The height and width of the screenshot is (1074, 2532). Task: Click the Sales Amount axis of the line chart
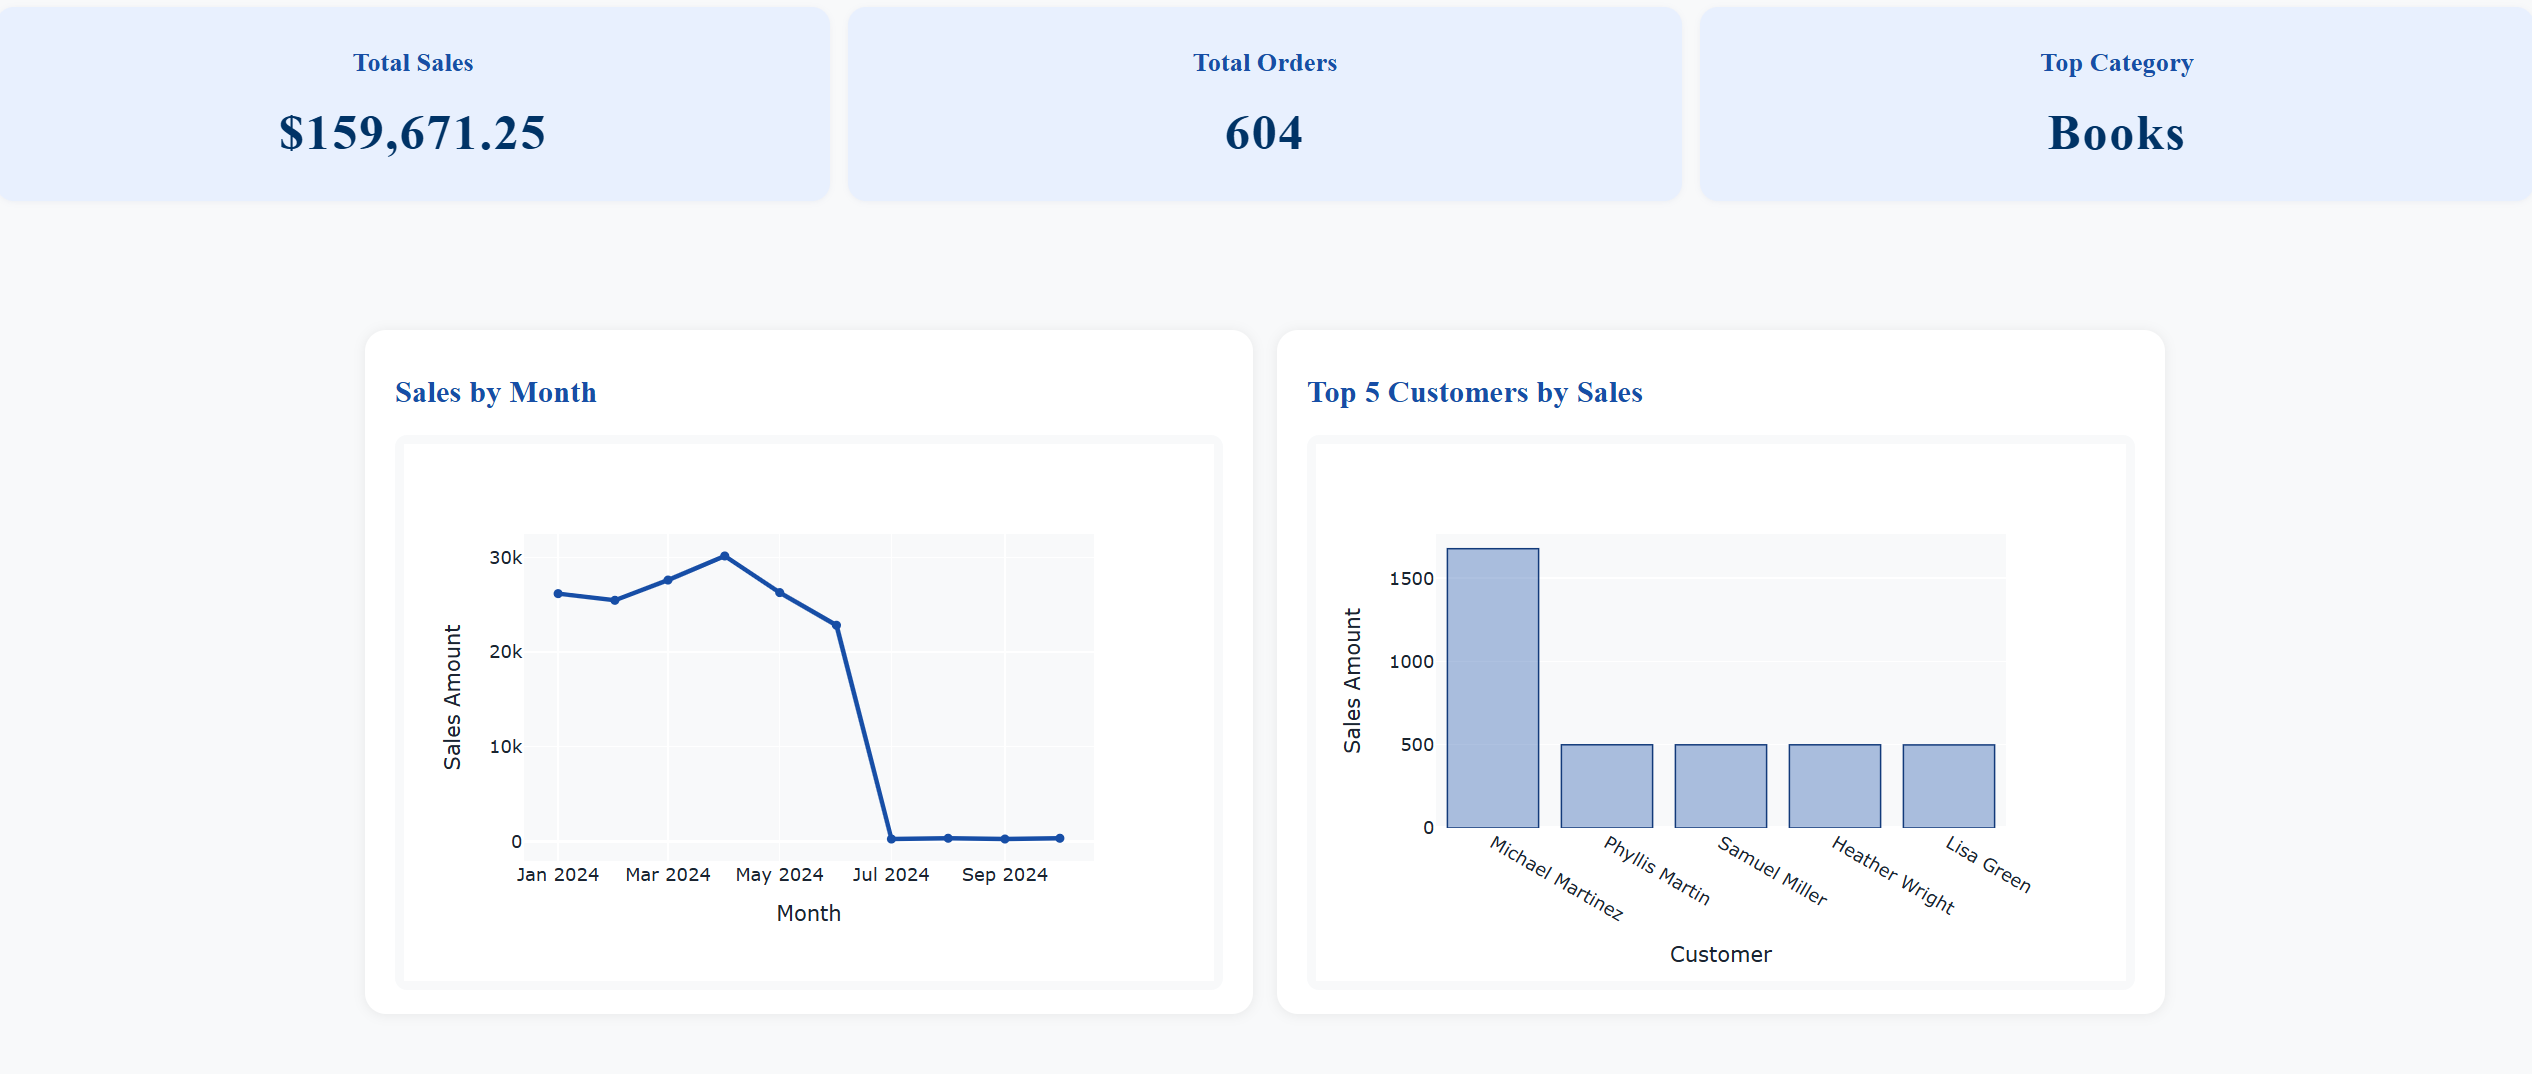point(453,693)
